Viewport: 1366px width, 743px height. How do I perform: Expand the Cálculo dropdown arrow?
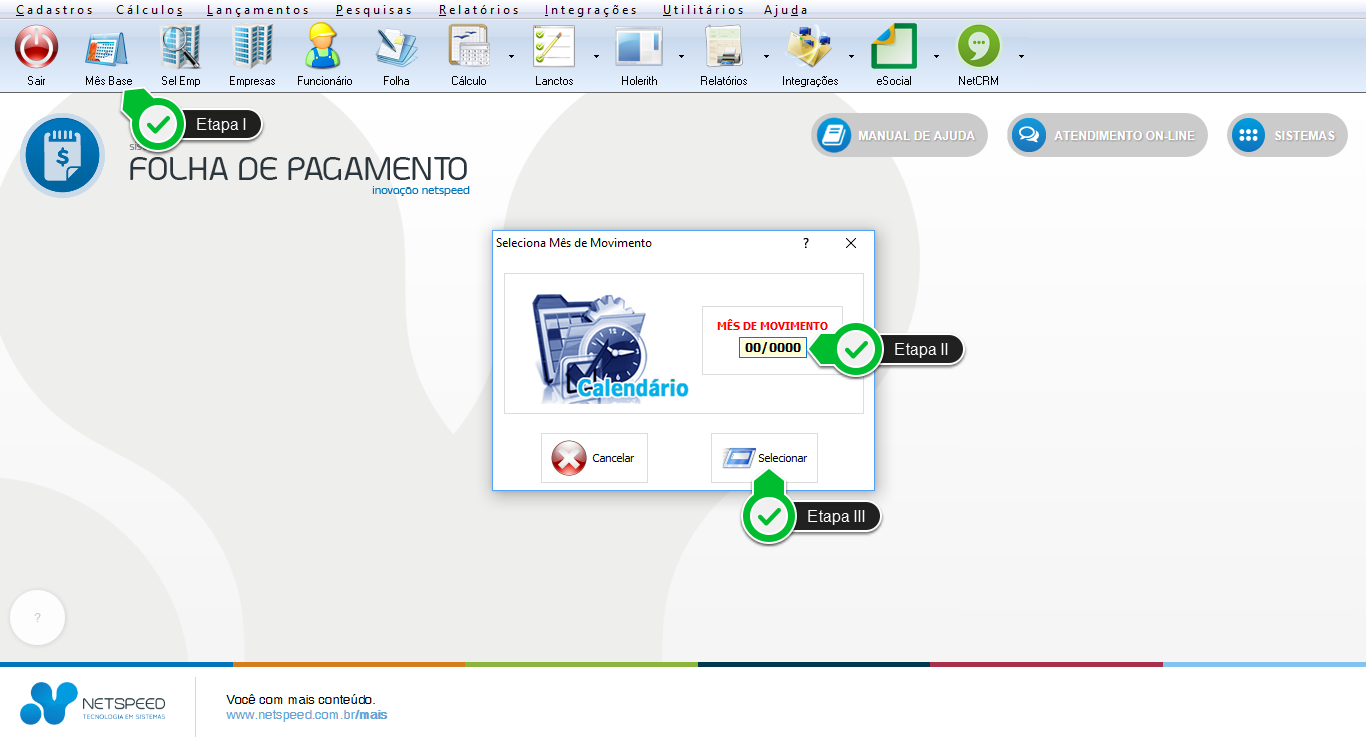(x=511, y=56)
